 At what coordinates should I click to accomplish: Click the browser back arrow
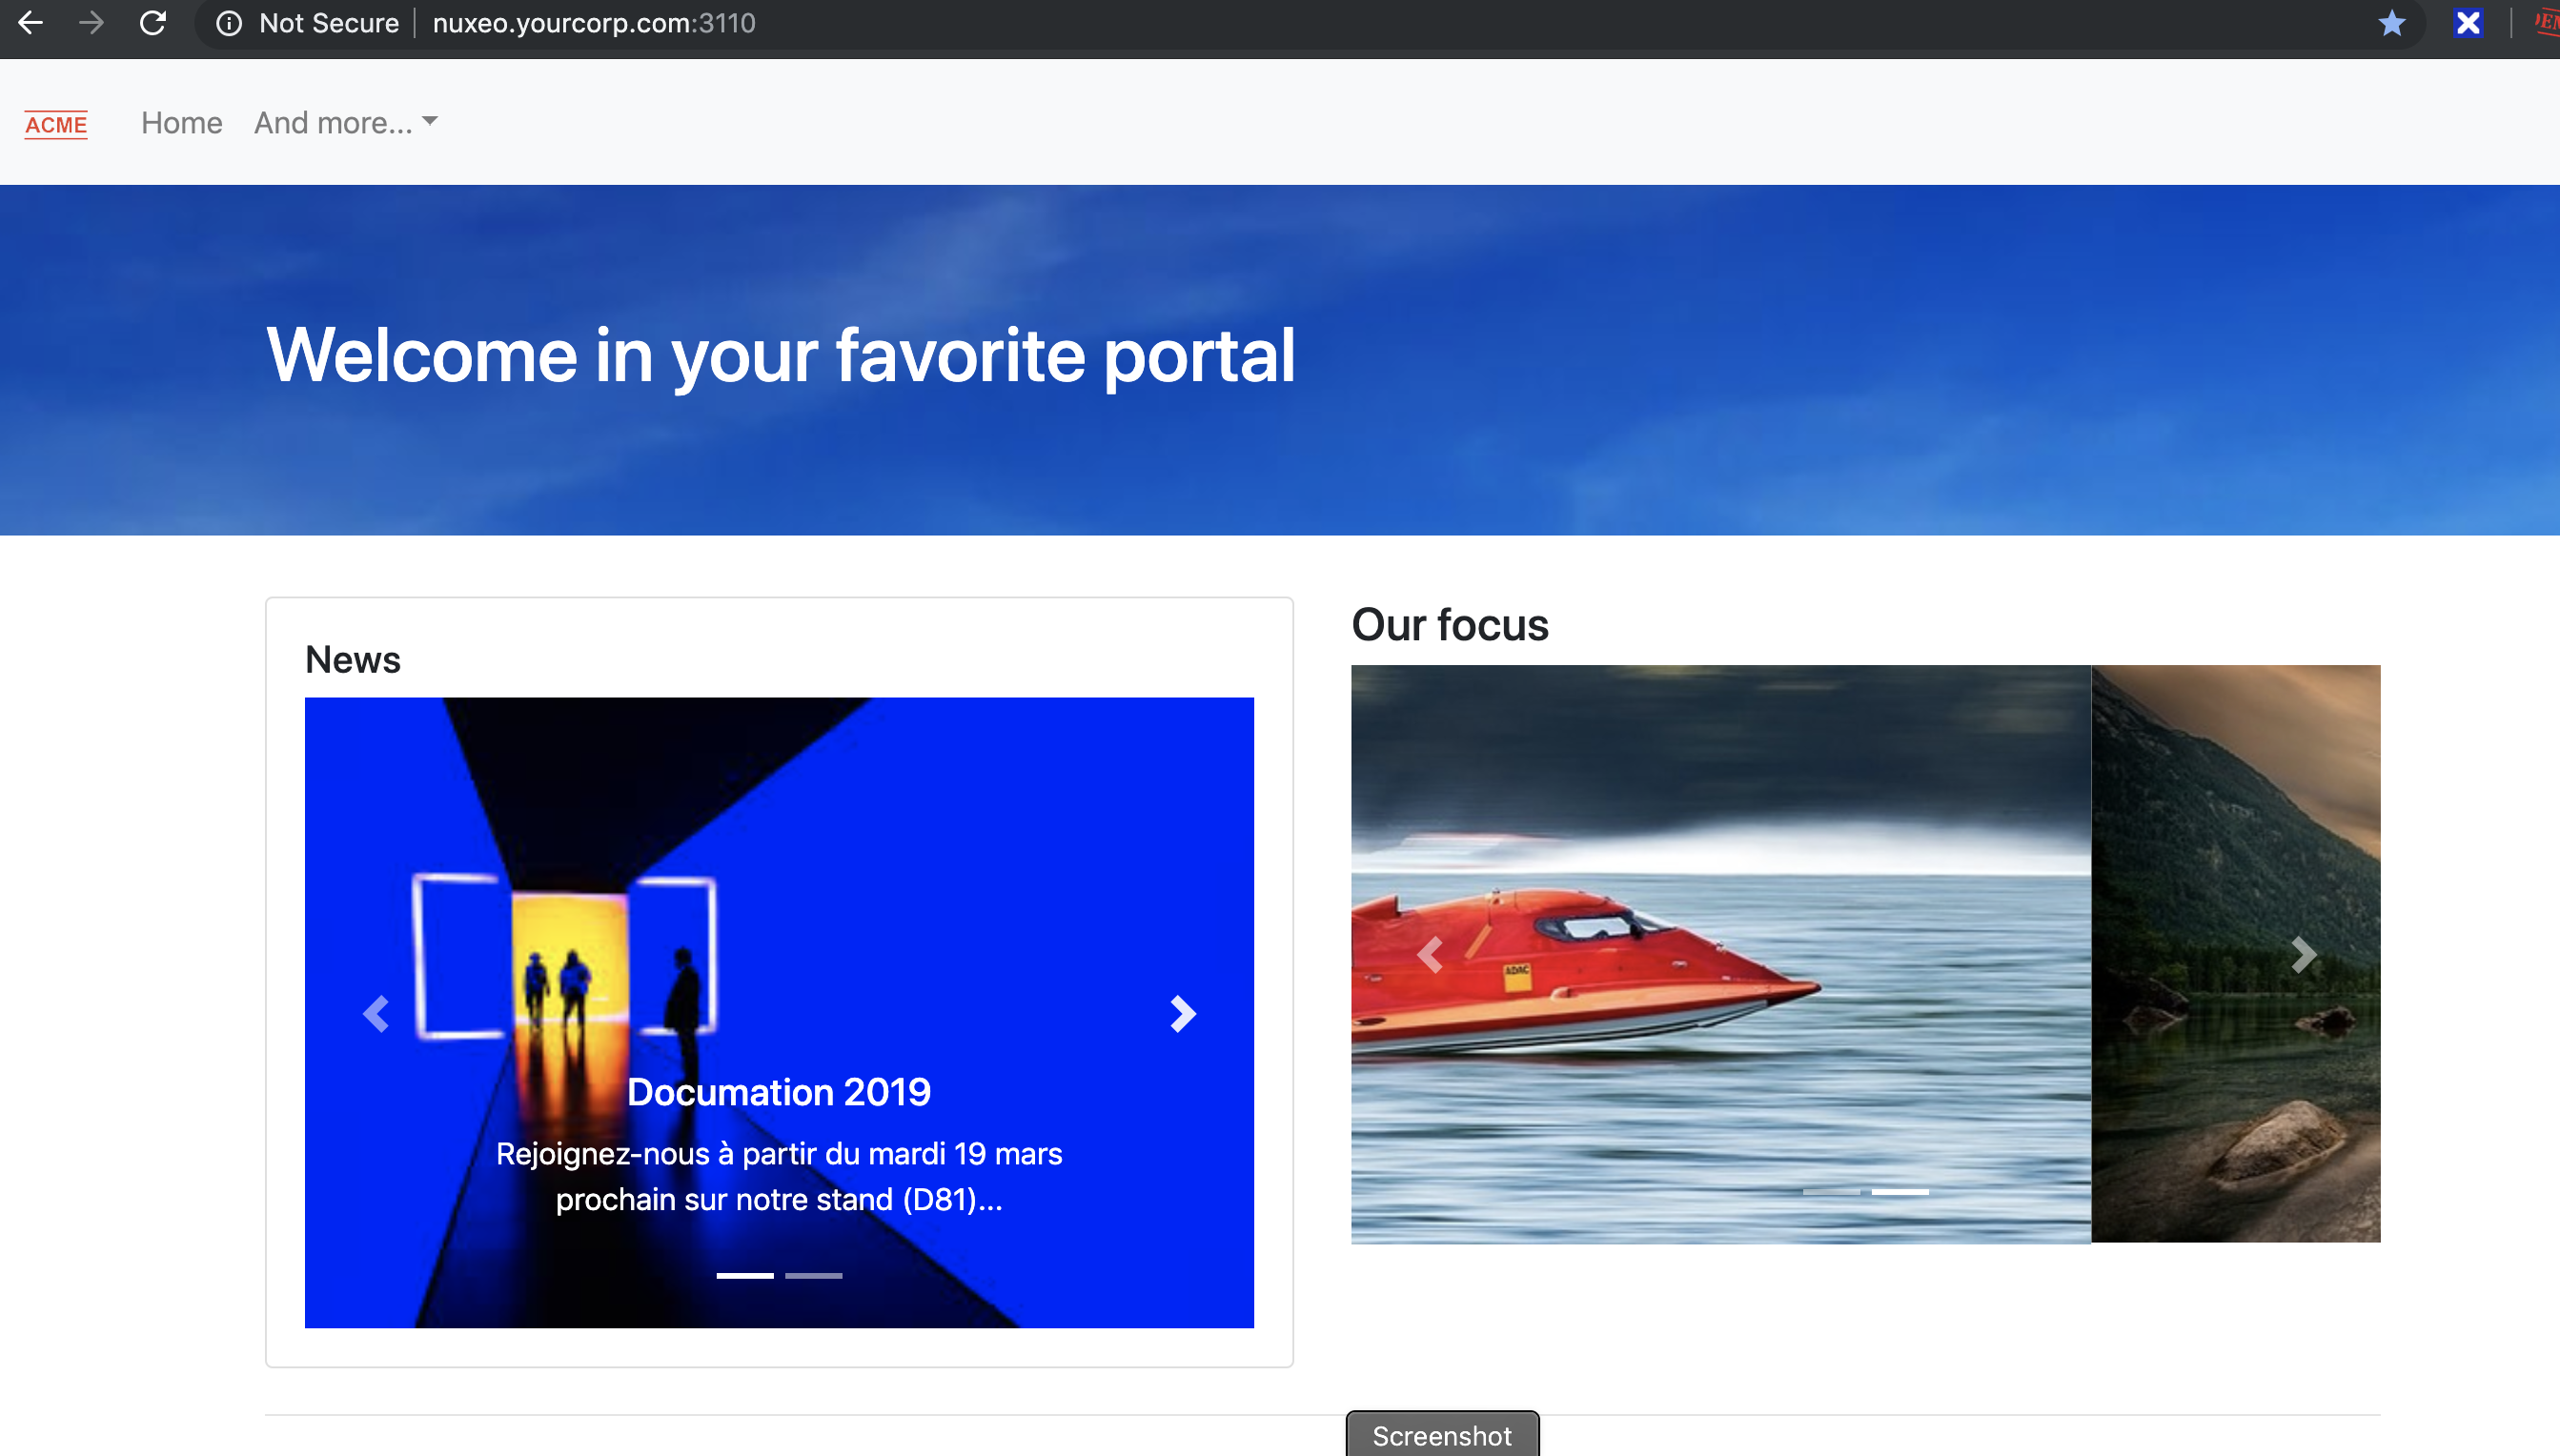[31, 23]
